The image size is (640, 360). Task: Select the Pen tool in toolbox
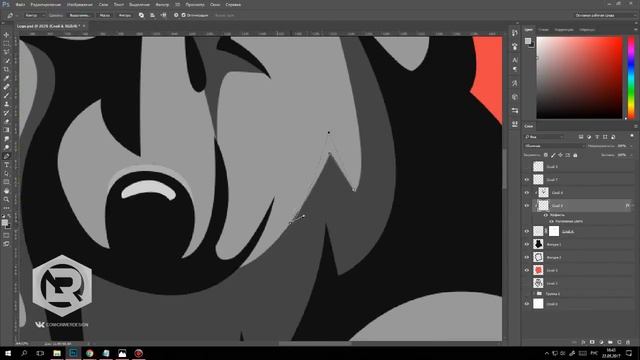click(7, 156)
